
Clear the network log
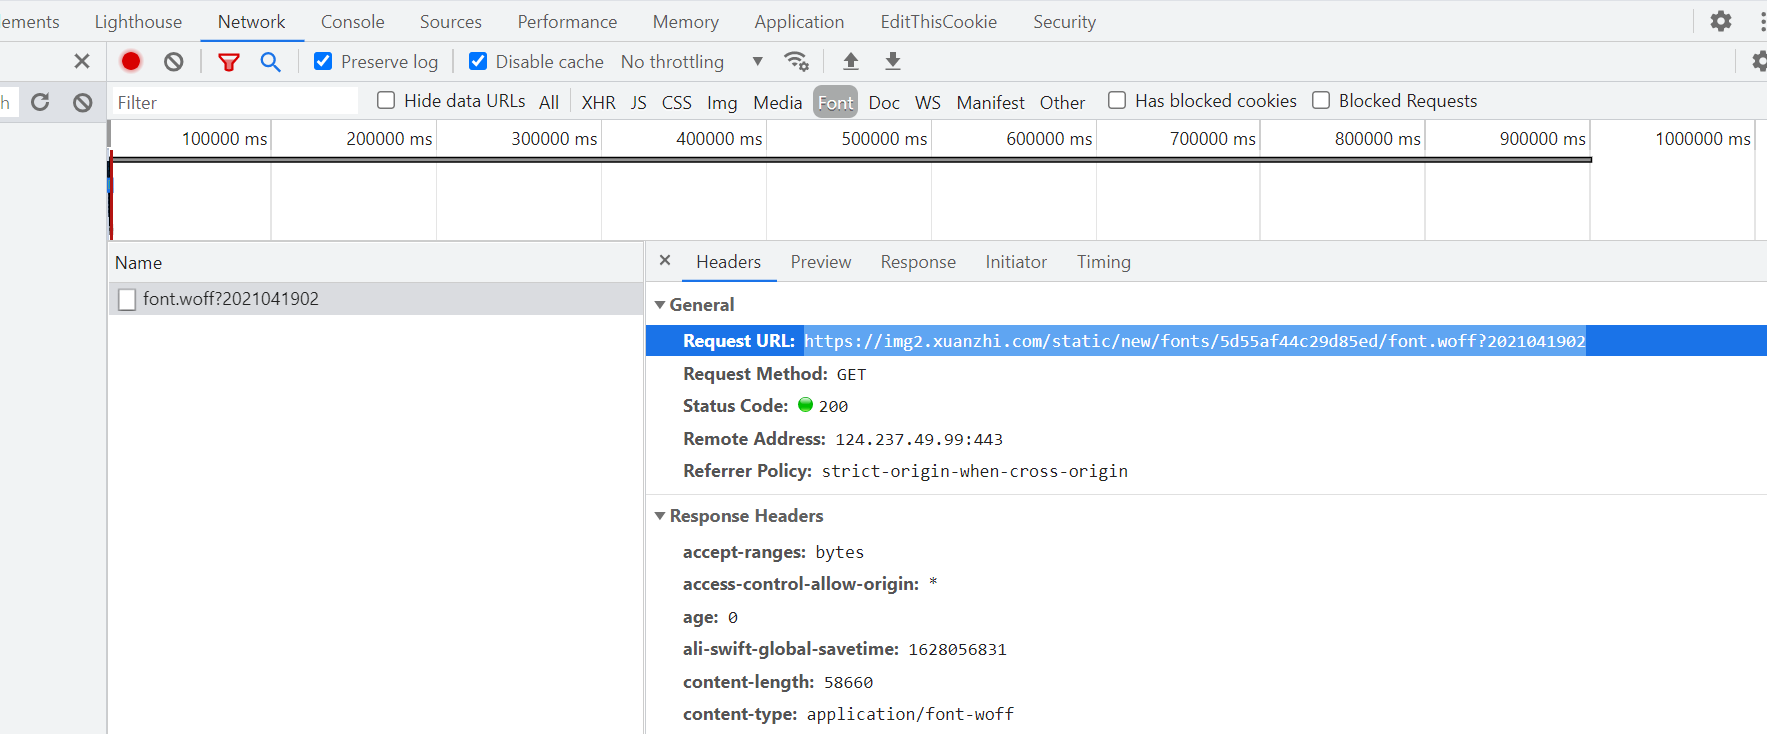point(174,62)
